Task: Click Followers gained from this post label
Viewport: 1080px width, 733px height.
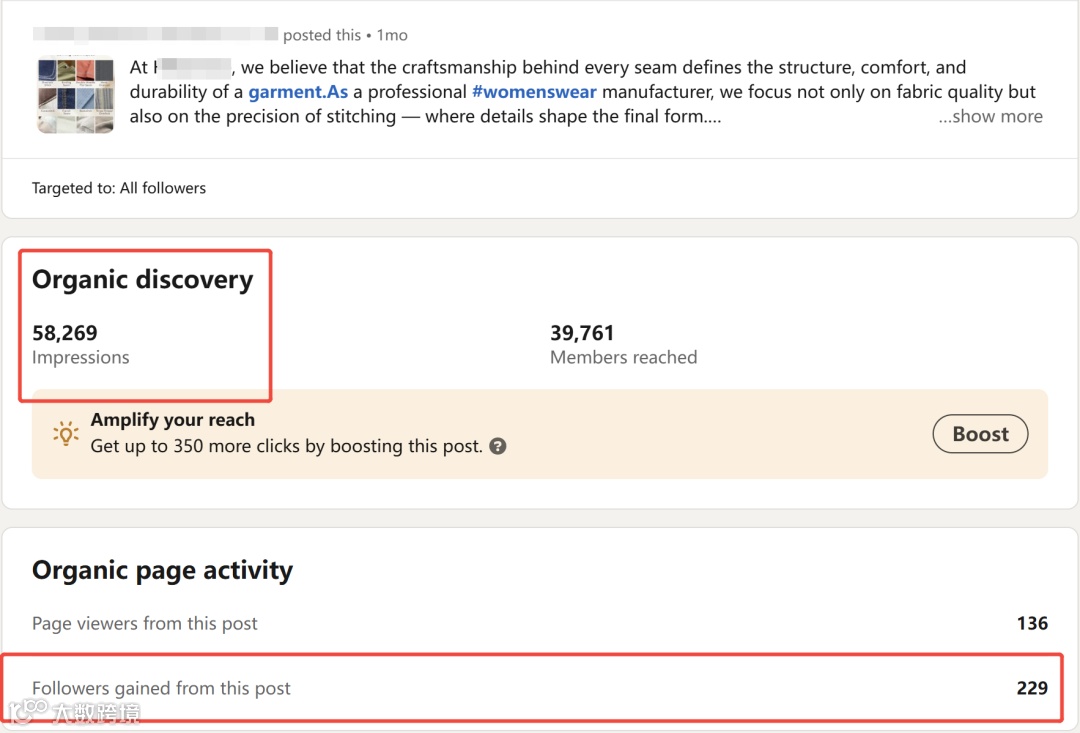Action: [161, 688]
